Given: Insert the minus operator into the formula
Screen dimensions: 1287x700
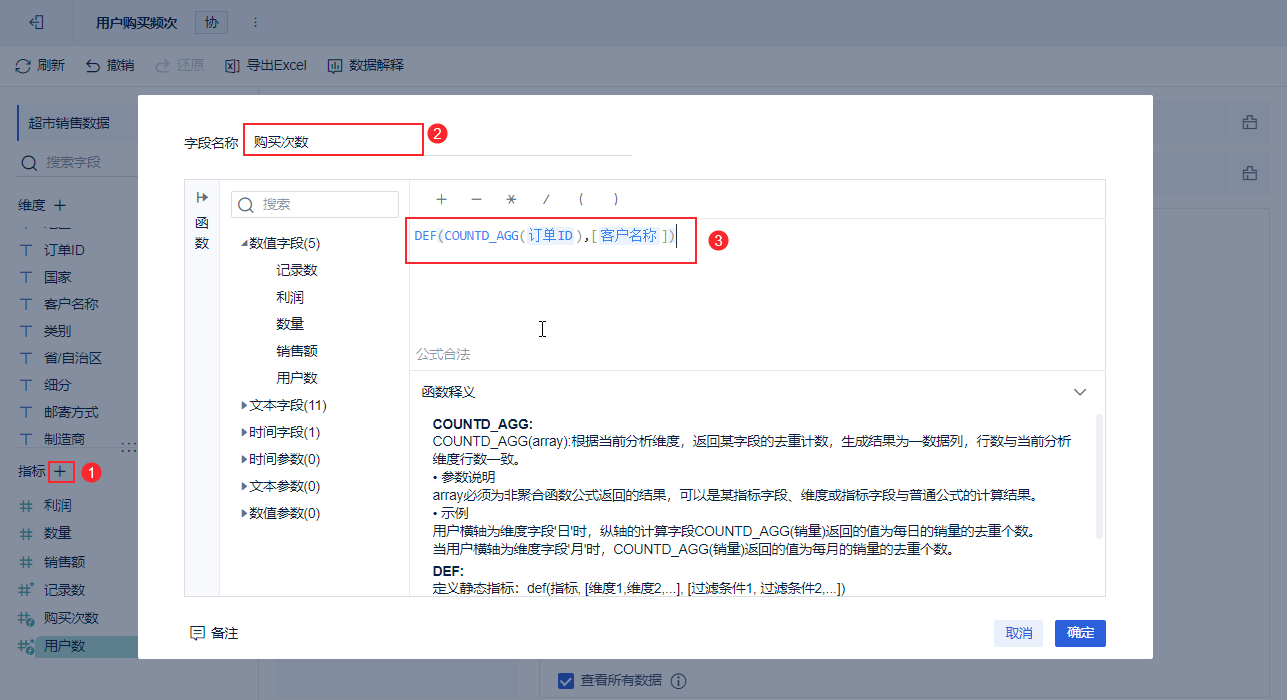Looking at the screenshot, I should [x=476, y=199].
